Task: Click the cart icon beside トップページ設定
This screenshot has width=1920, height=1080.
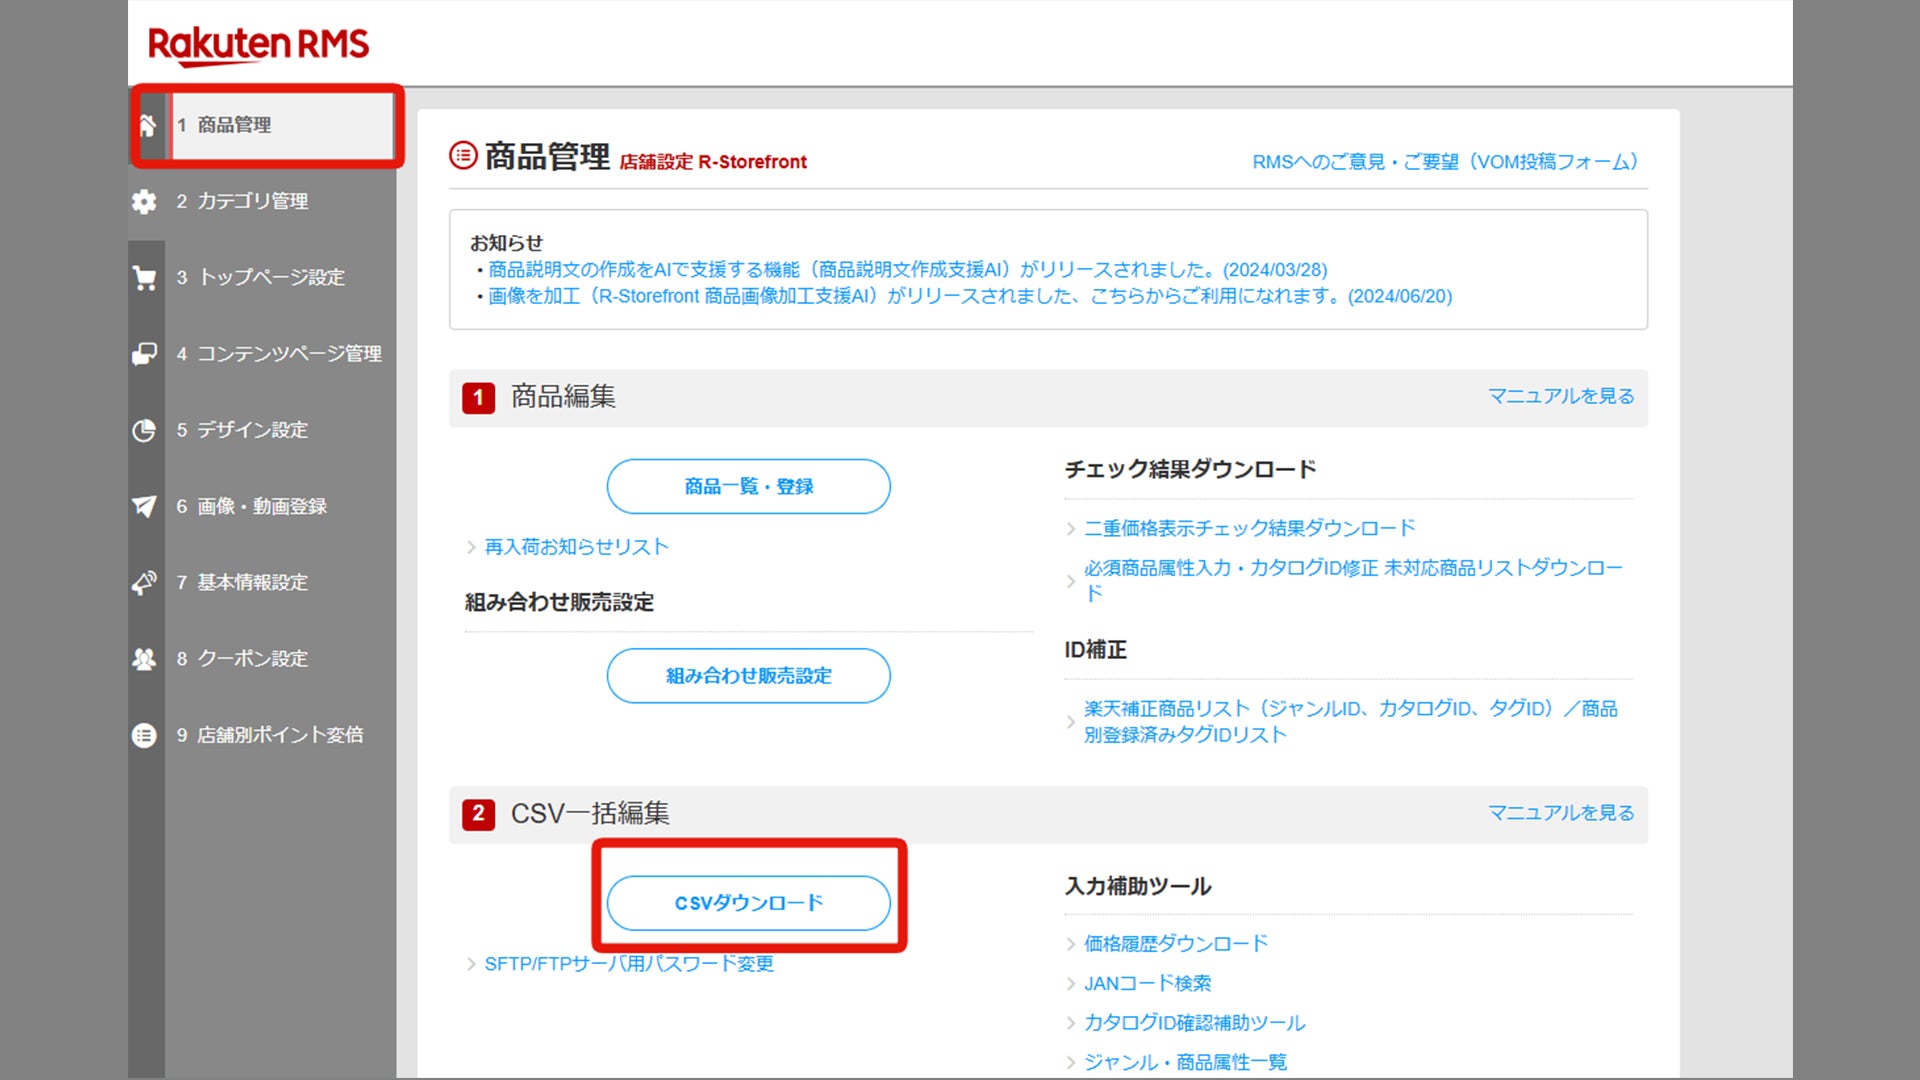Action: [x=145, y=278]
